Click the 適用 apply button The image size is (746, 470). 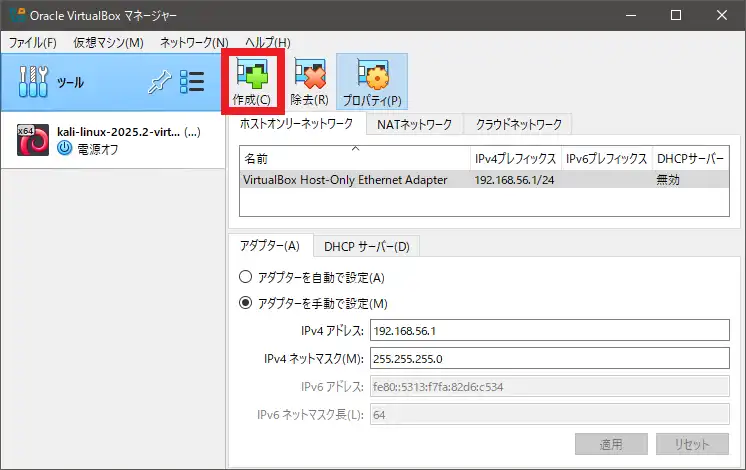coord(611,444)
